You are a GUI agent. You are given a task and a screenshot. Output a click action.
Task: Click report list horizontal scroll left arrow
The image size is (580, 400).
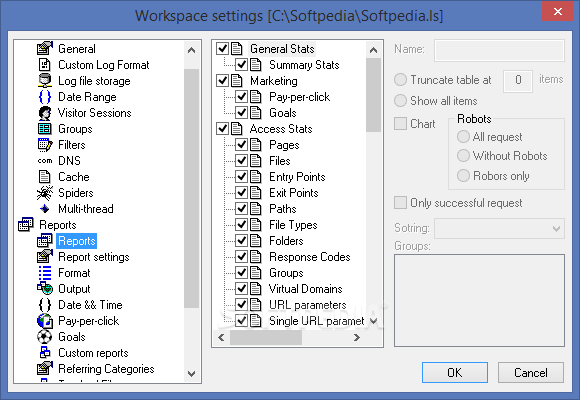click(x=221, y=337)
